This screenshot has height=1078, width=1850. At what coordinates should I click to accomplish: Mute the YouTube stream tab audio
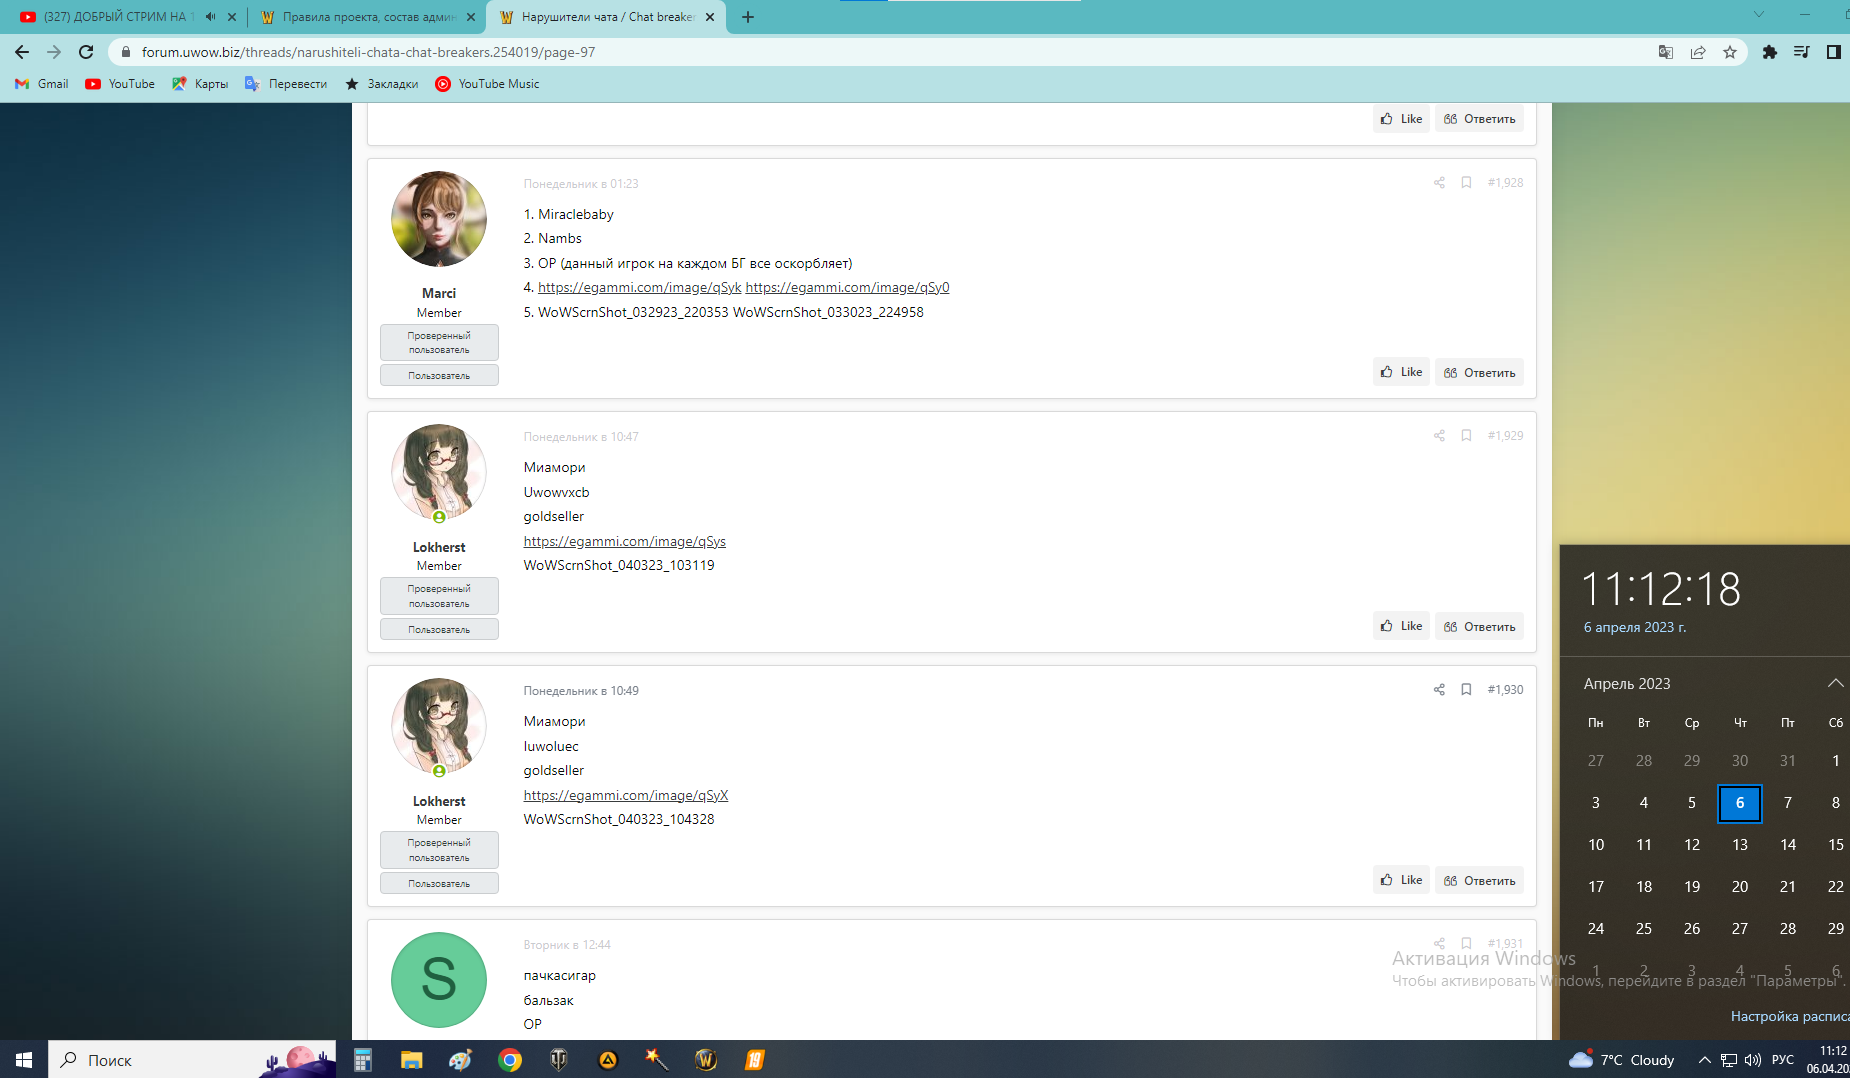tap(210, 17)
